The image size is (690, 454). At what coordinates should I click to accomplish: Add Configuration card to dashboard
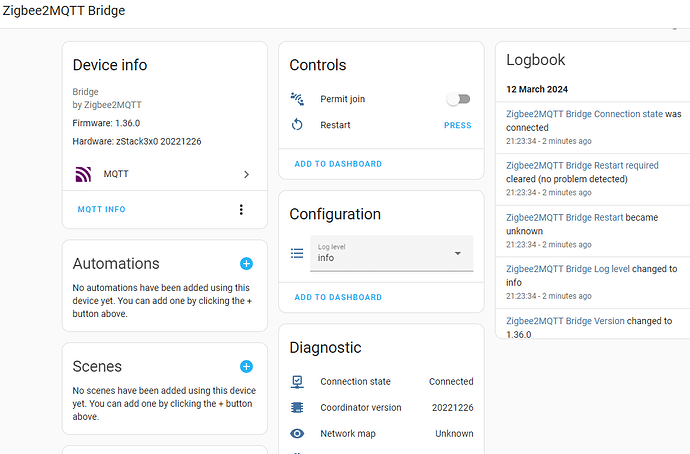click(338, 297)
